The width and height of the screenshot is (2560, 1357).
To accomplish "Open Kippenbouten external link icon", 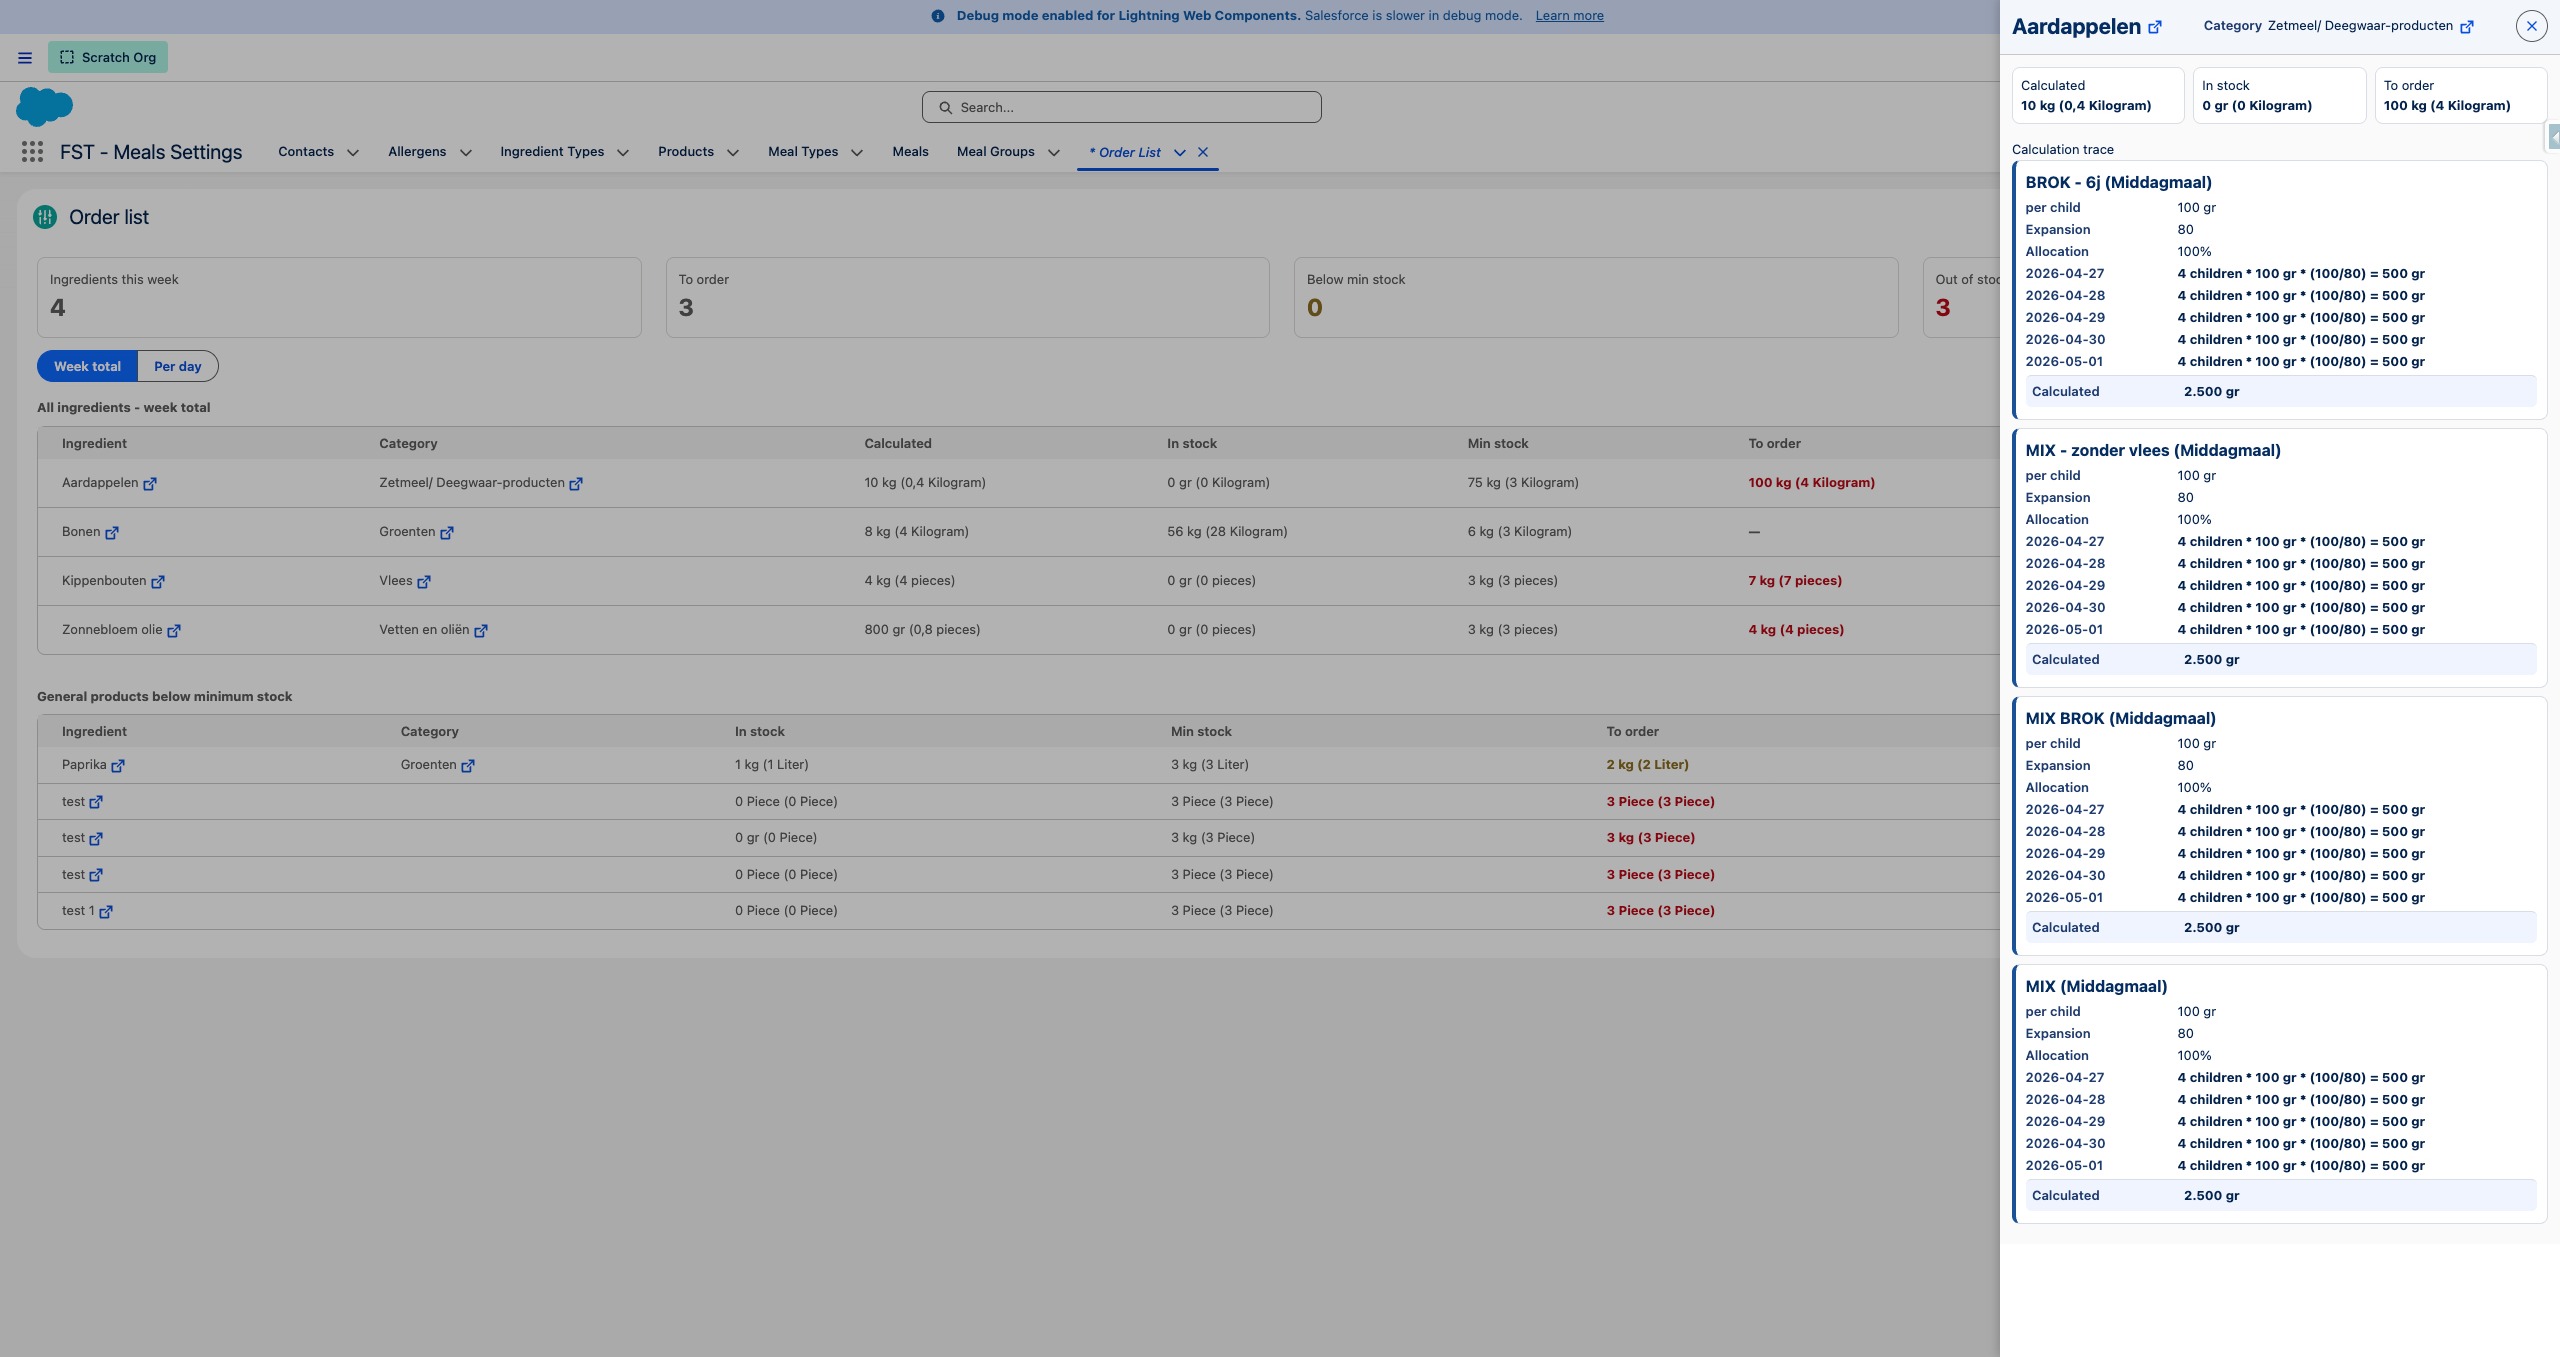I will 158,582.
